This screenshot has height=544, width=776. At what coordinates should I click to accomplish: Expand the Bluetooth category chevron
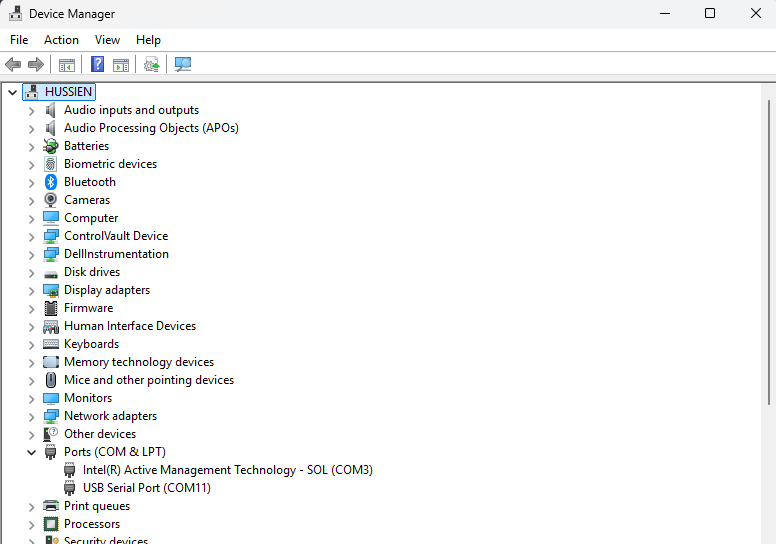[x=31, y=183]
